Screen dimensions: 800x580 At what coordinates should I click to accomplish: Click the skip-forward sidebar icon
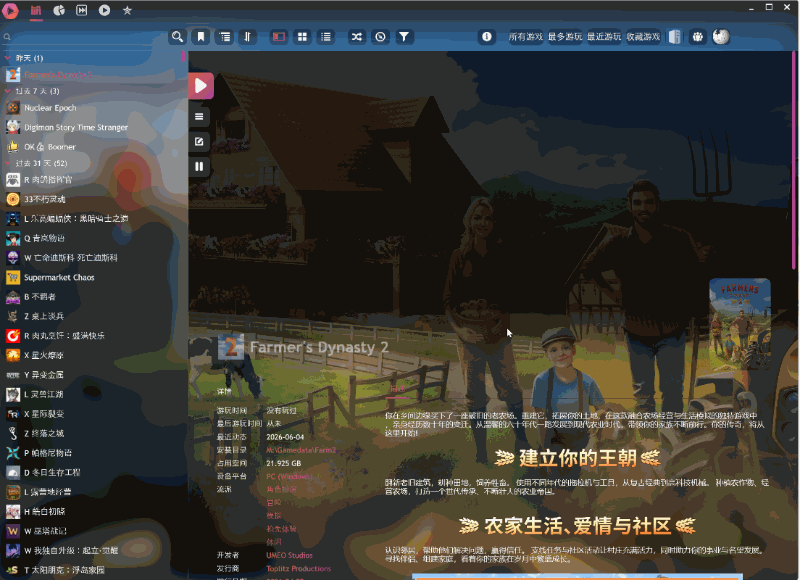point(82,10)
